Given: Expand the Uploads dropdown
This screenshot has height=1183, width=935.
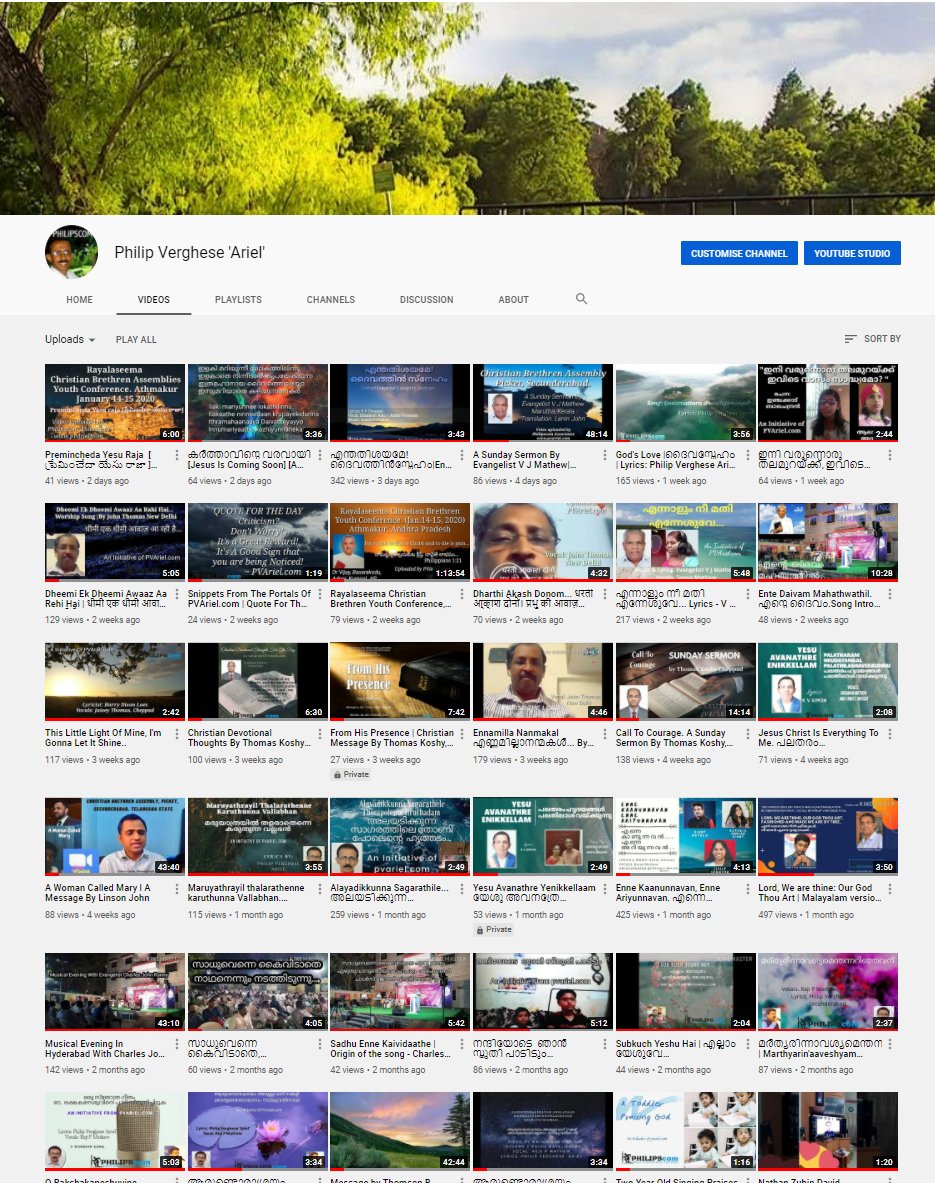Looking at the screenshot, I should pos(70,339).
